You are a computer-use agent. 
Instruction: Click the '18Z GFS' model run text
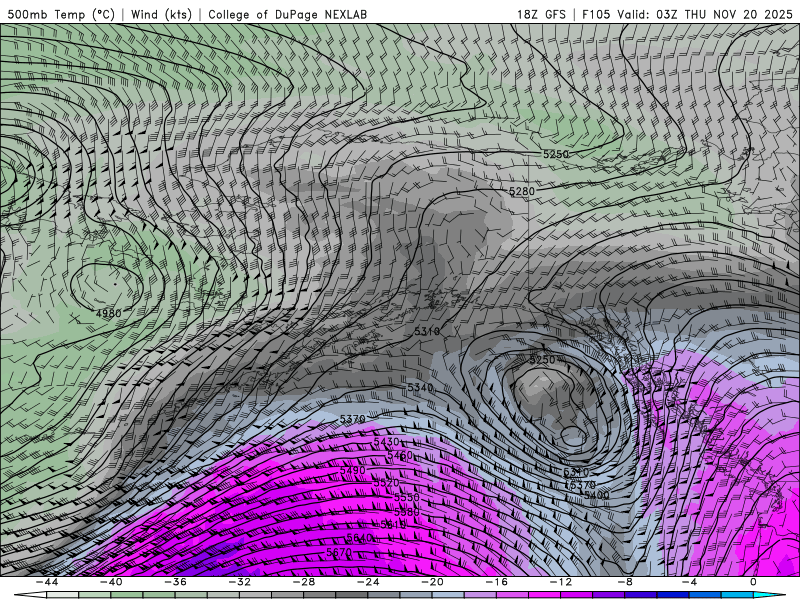coord(541,14)
